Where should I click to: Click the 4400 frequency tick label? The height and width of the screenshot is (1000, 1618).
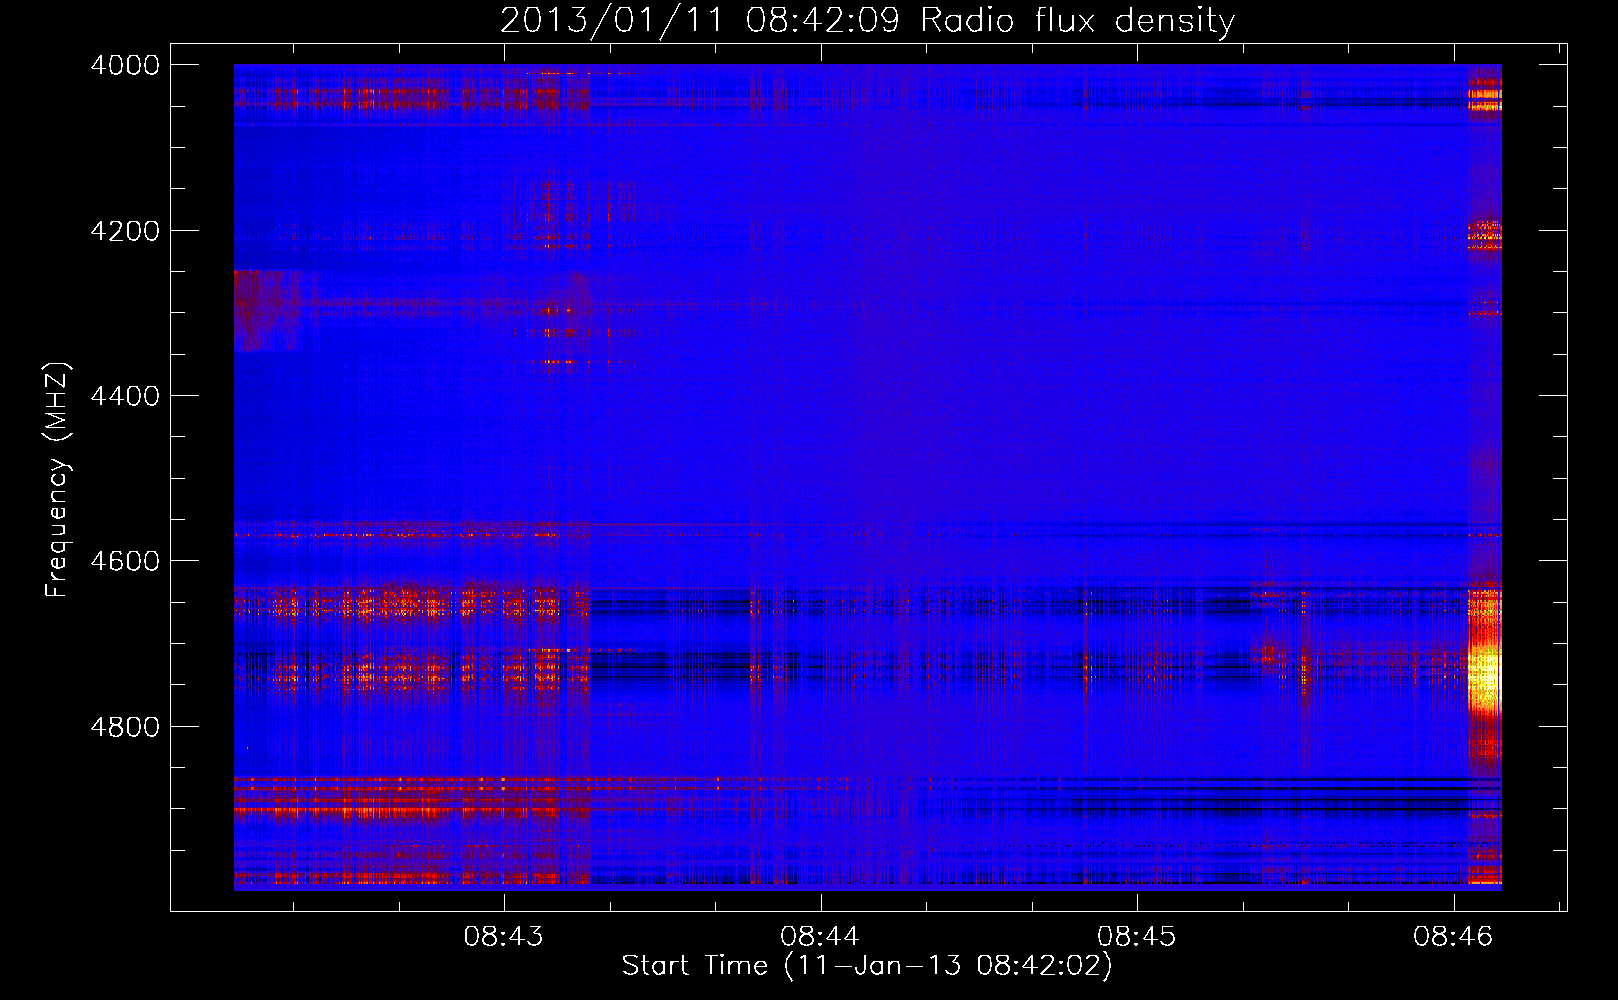coord(125,396)
